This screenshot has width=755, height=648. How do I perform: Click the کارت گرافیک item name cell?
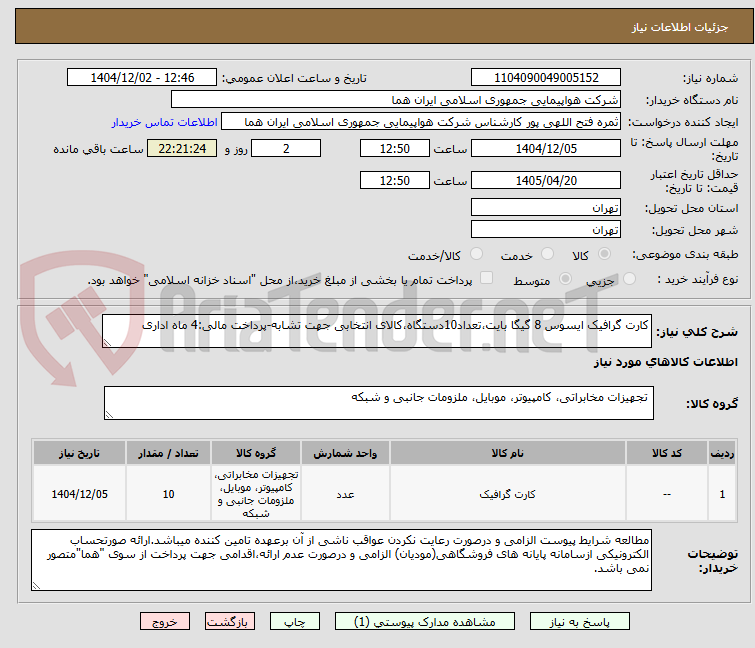(508, 494)
